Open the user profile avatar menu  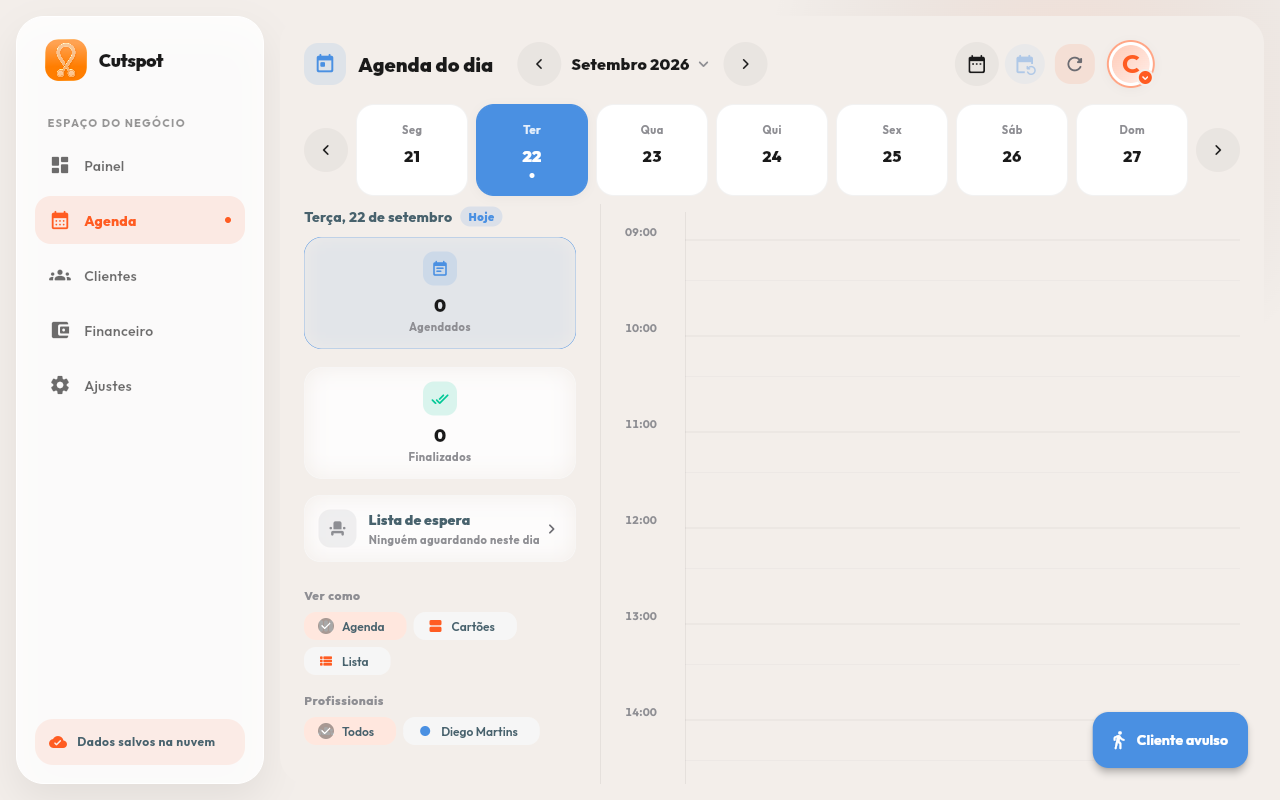pos(1131,64)
